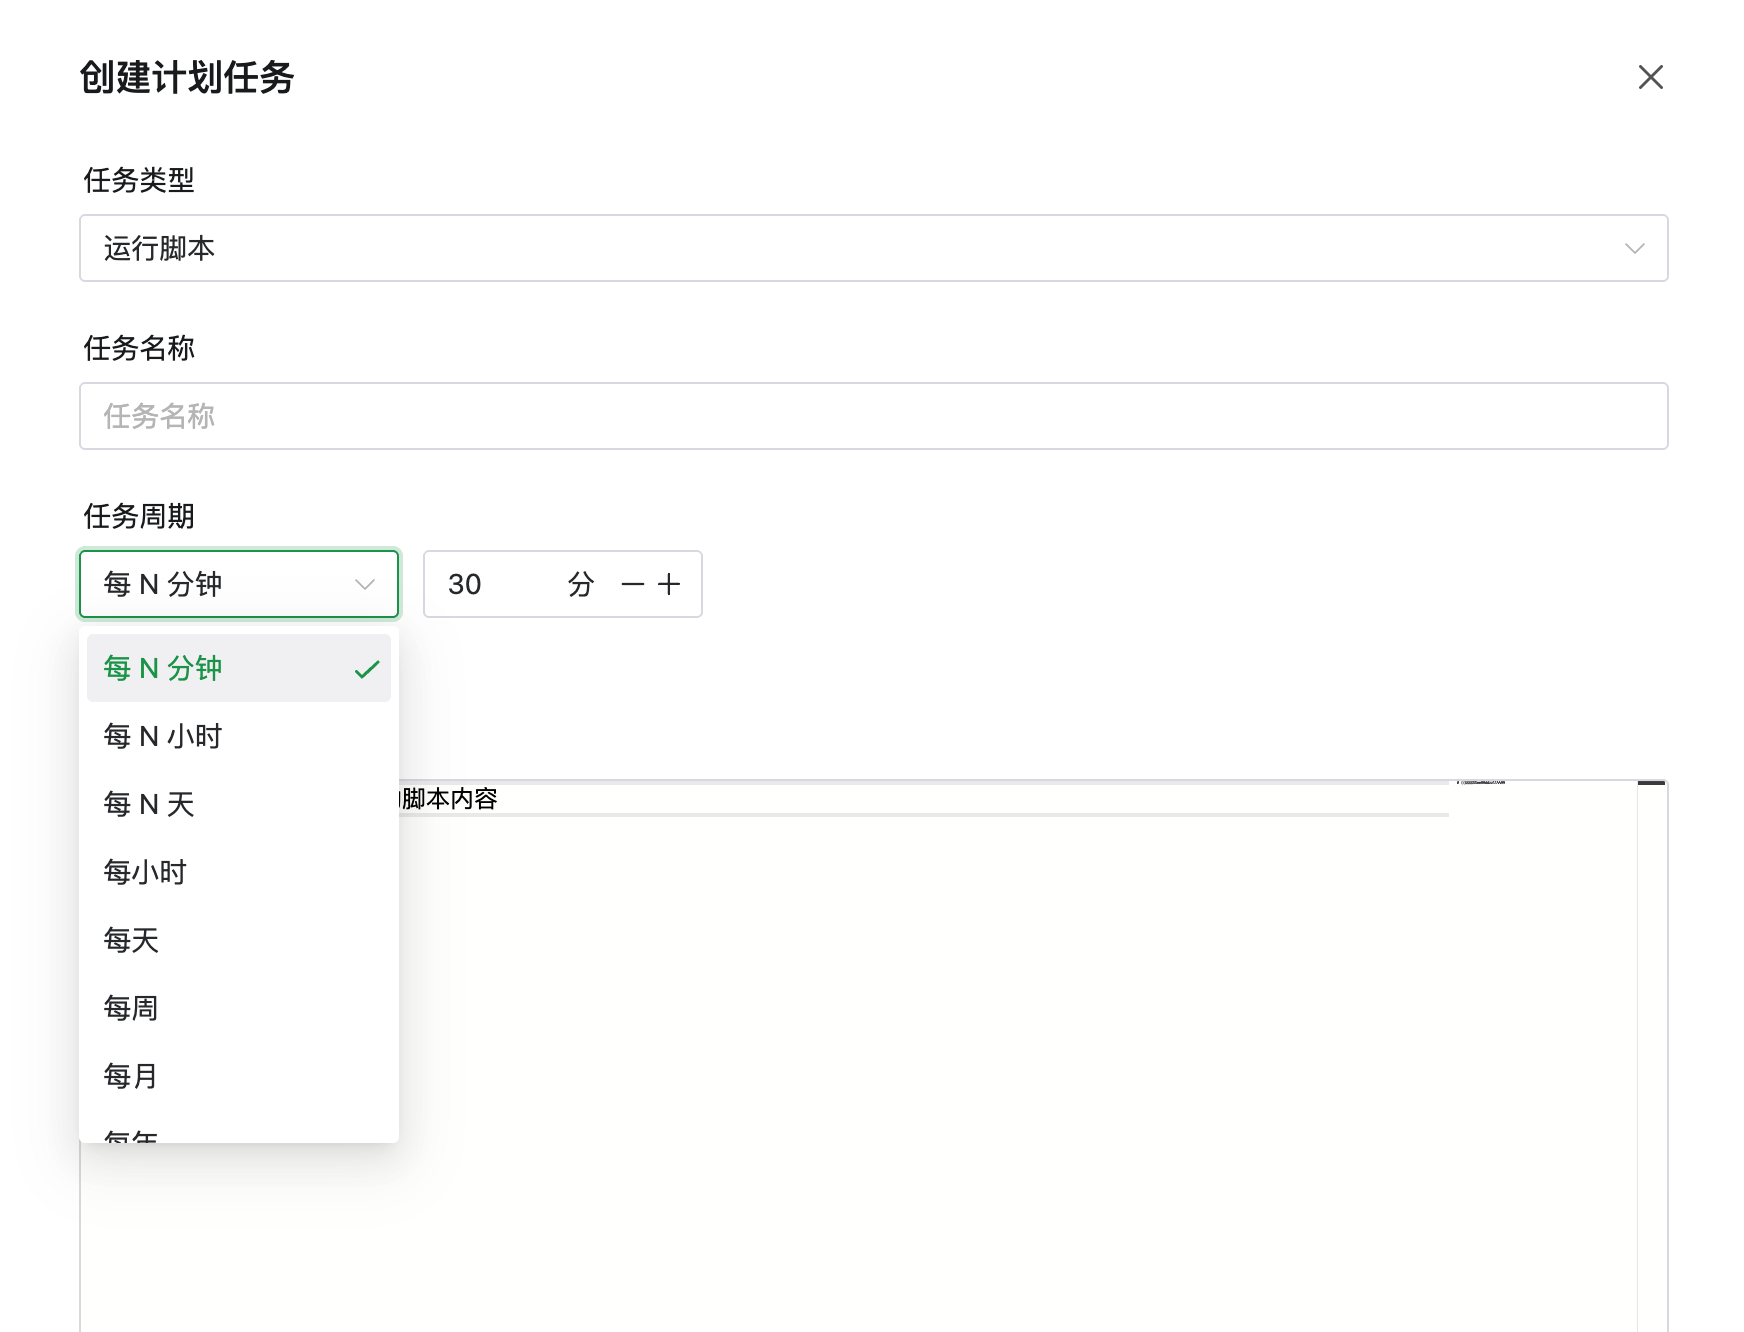Choose 每小时 as the task period
1744x1332 pixels.
pyautogui.click(x=144, y=872)
